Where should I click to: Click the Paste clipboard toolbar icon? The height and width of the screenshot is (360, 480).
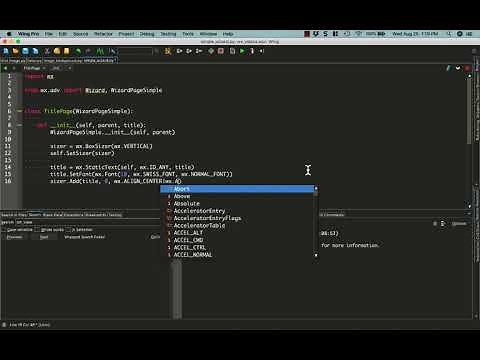[67, 51]
